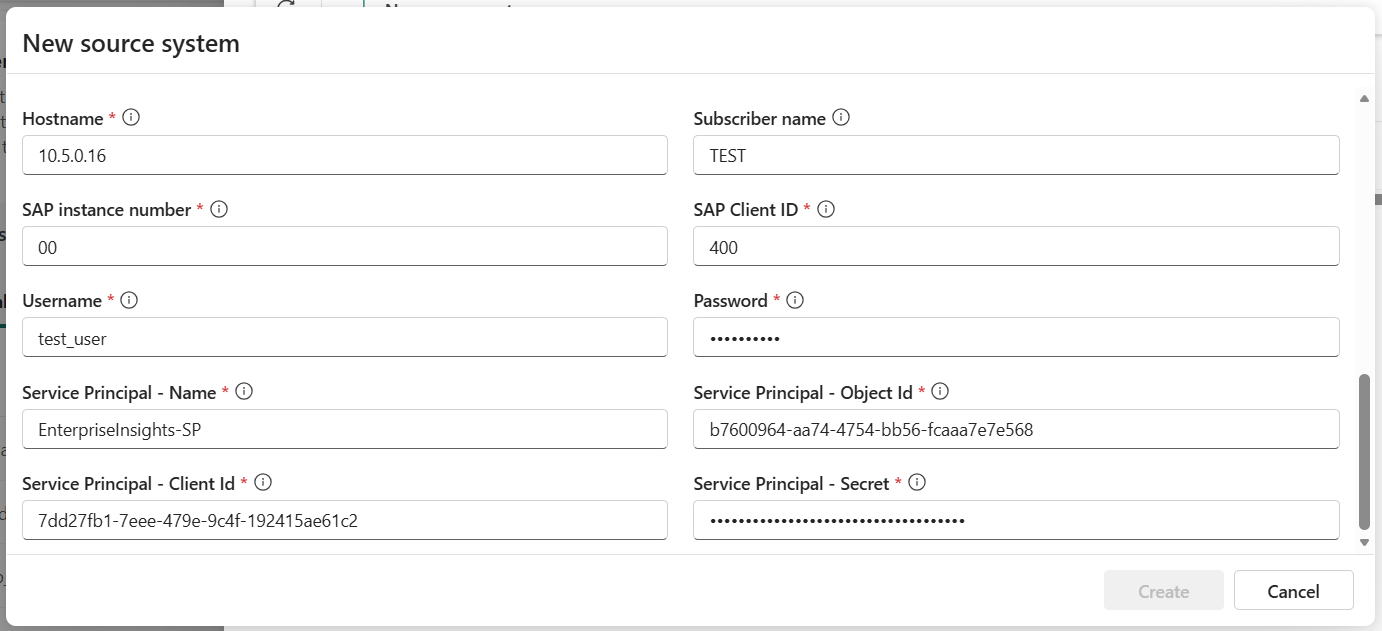Focus the Subscriber name text box
Image resolution: width=1382 pixels, height=631 pixels.
1015,156
